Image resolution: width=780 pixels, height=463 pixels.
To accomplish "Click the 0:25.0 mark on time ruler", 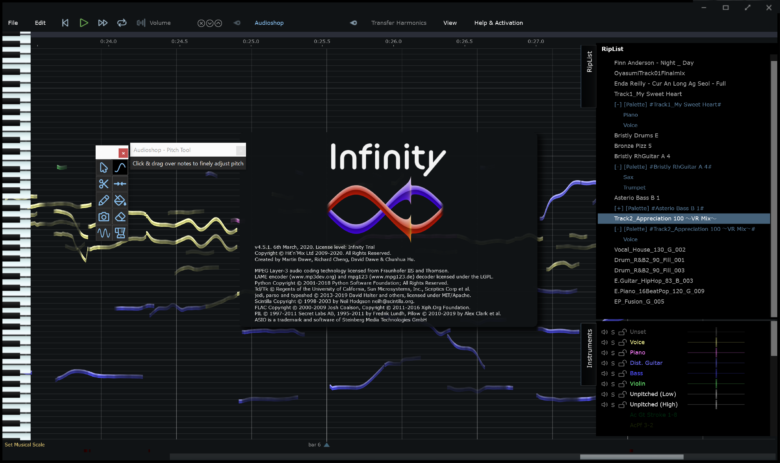I will click(x=251, y=41).
